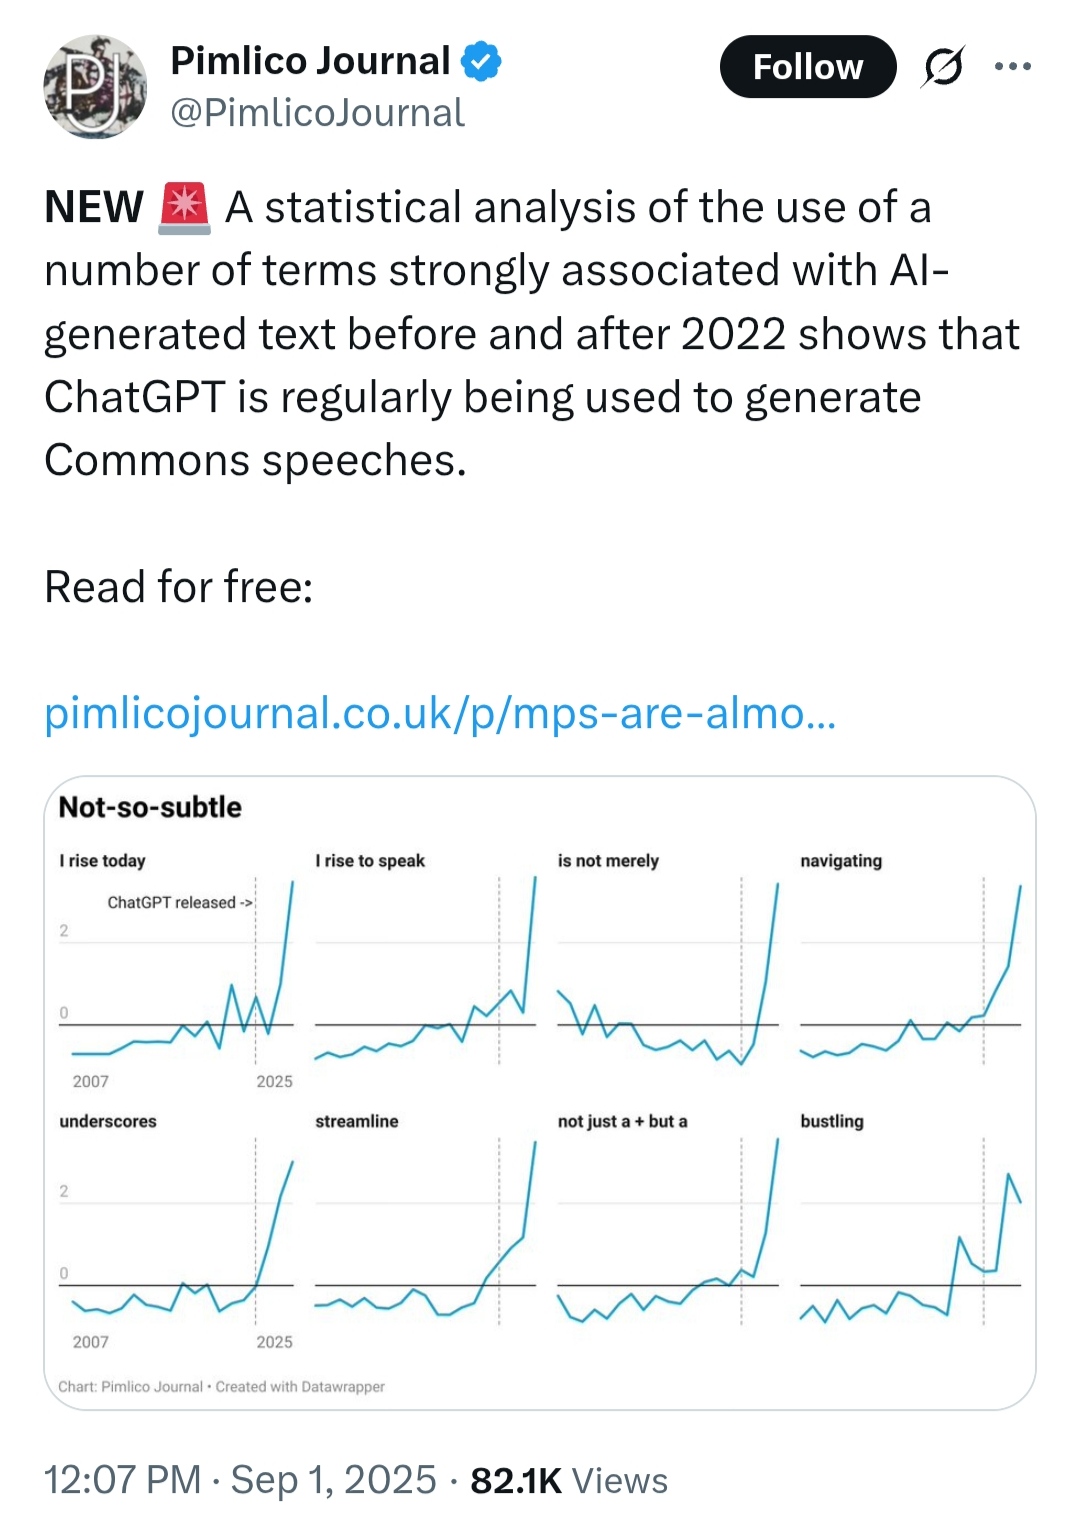Click the 'Not-so-subtle' chart title
This screenshot has width=1080, height=1521.
(x=150, y=807)
